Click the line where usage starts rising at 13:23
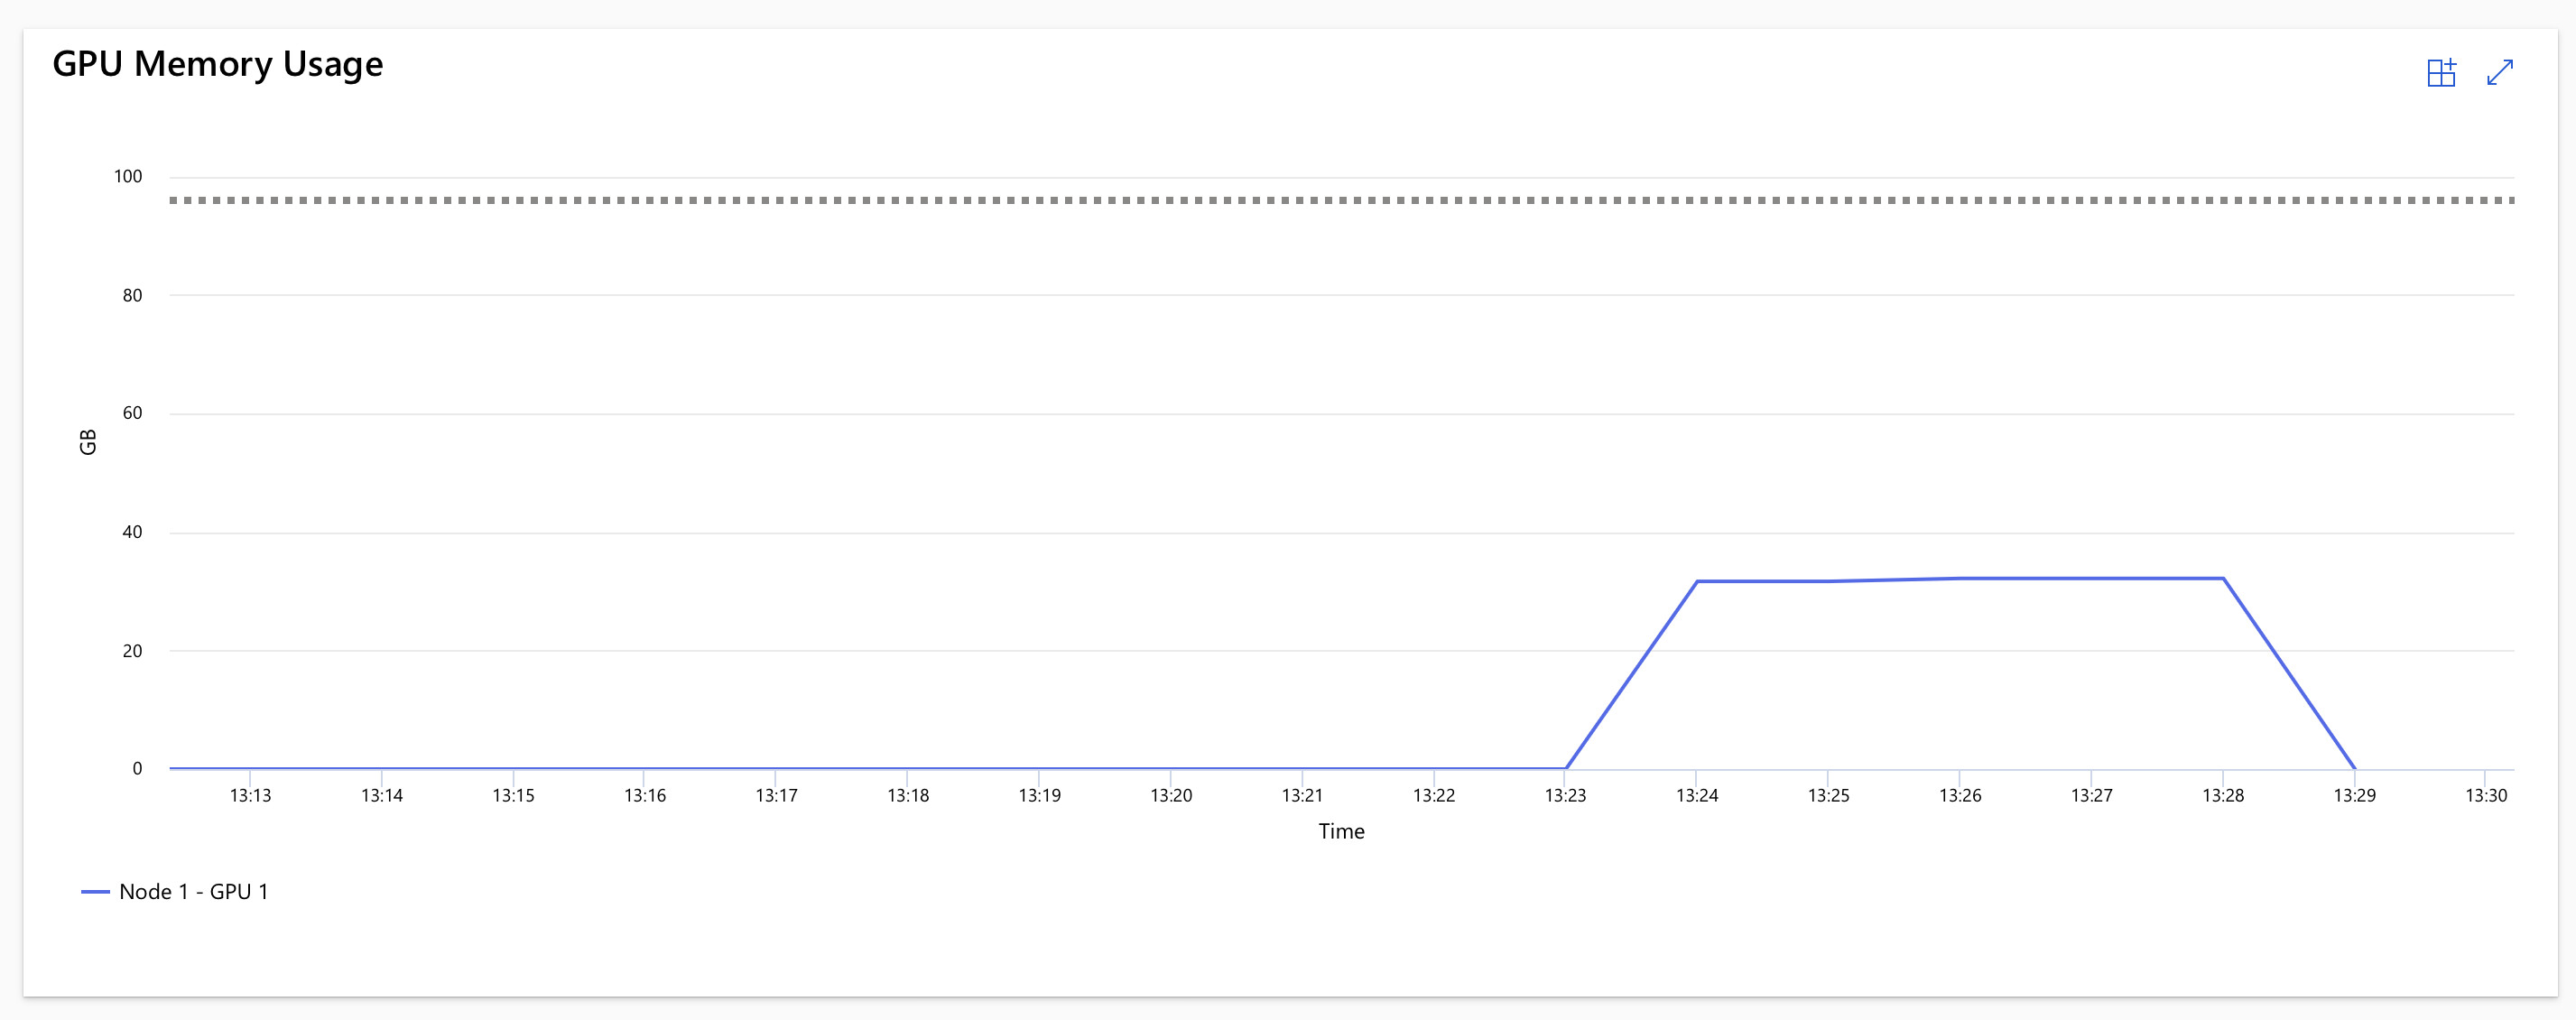The width and height of the screenshot is (2576, 1020). tap(1566, 768)
